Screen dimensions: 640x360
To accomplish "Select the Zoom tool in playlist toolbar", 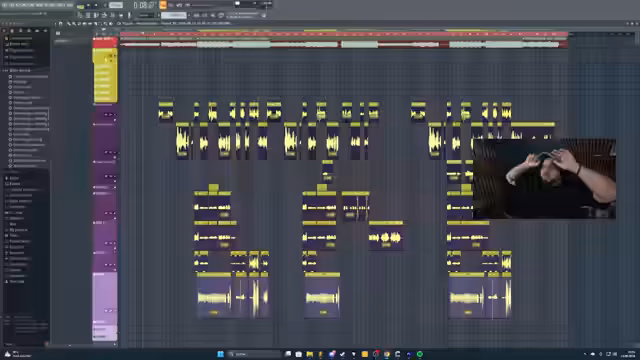I will (105, 24).
